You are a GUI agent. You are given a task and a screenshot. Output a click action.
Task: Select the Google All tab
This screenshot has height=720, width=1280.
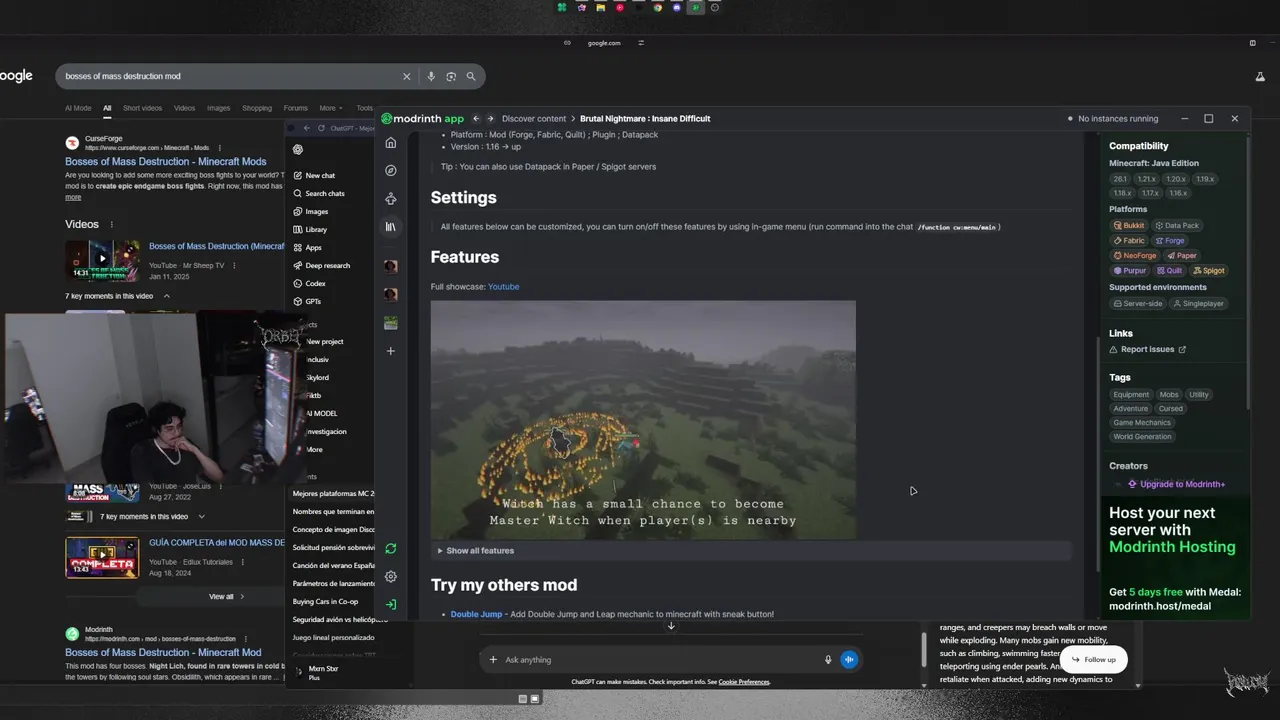[107, 108]
